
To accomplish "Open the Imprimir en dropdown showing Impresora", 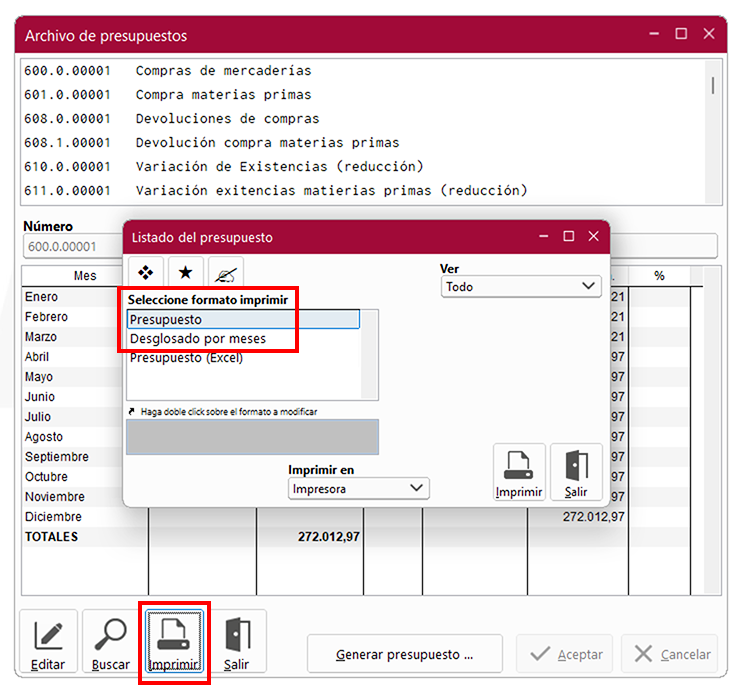I will click(x=358, y=489).
